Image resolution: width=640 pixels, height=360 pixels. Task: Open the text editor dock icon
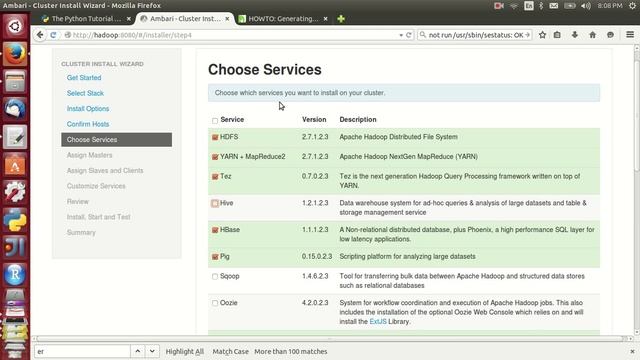tap(15, 137)
